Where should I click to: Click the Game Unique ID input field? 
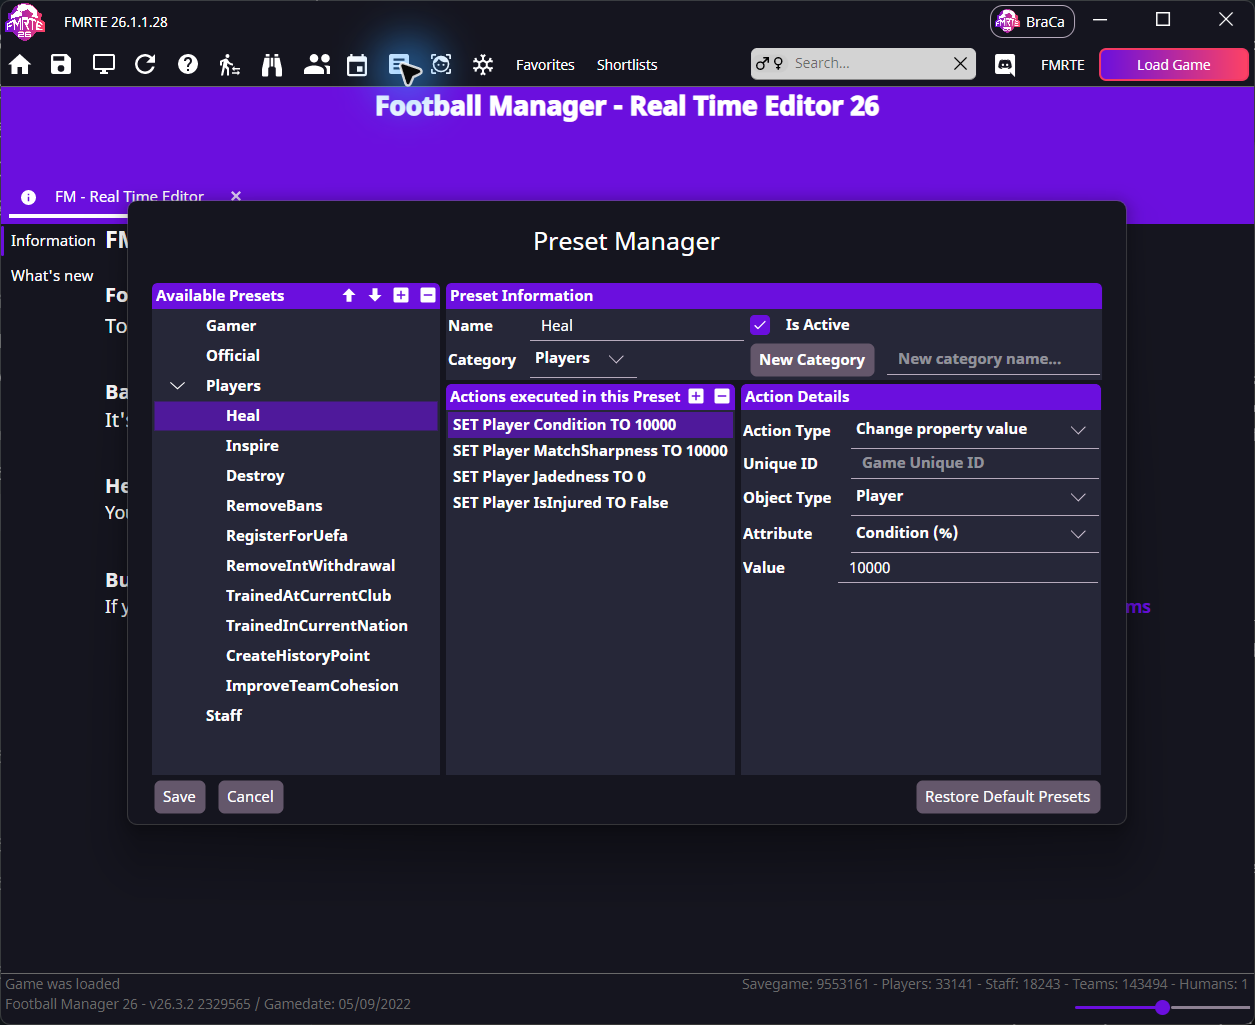(x=974, y=463)
